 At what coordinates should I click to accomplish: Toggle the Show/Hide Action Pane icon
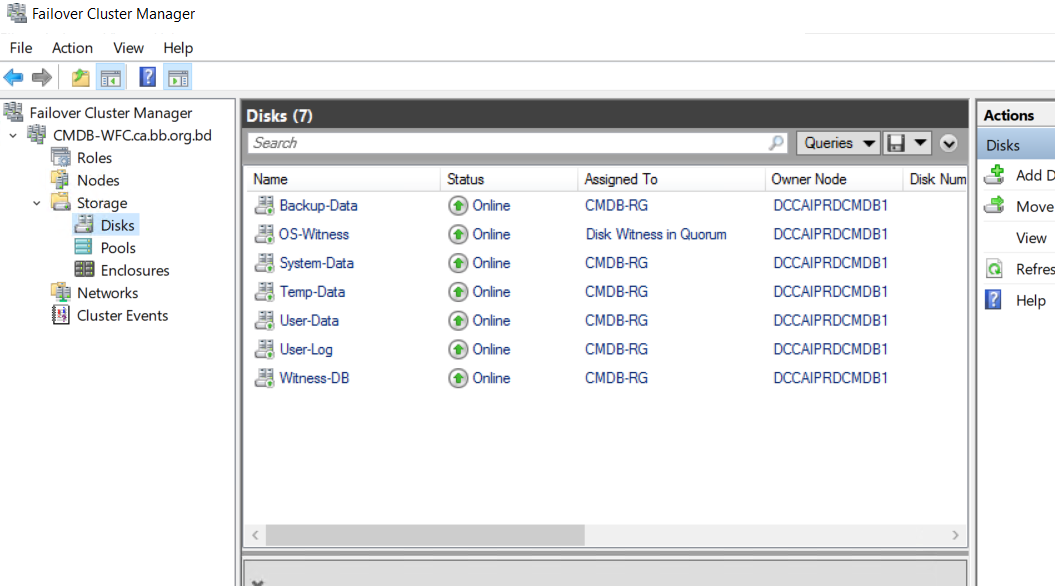178,77
